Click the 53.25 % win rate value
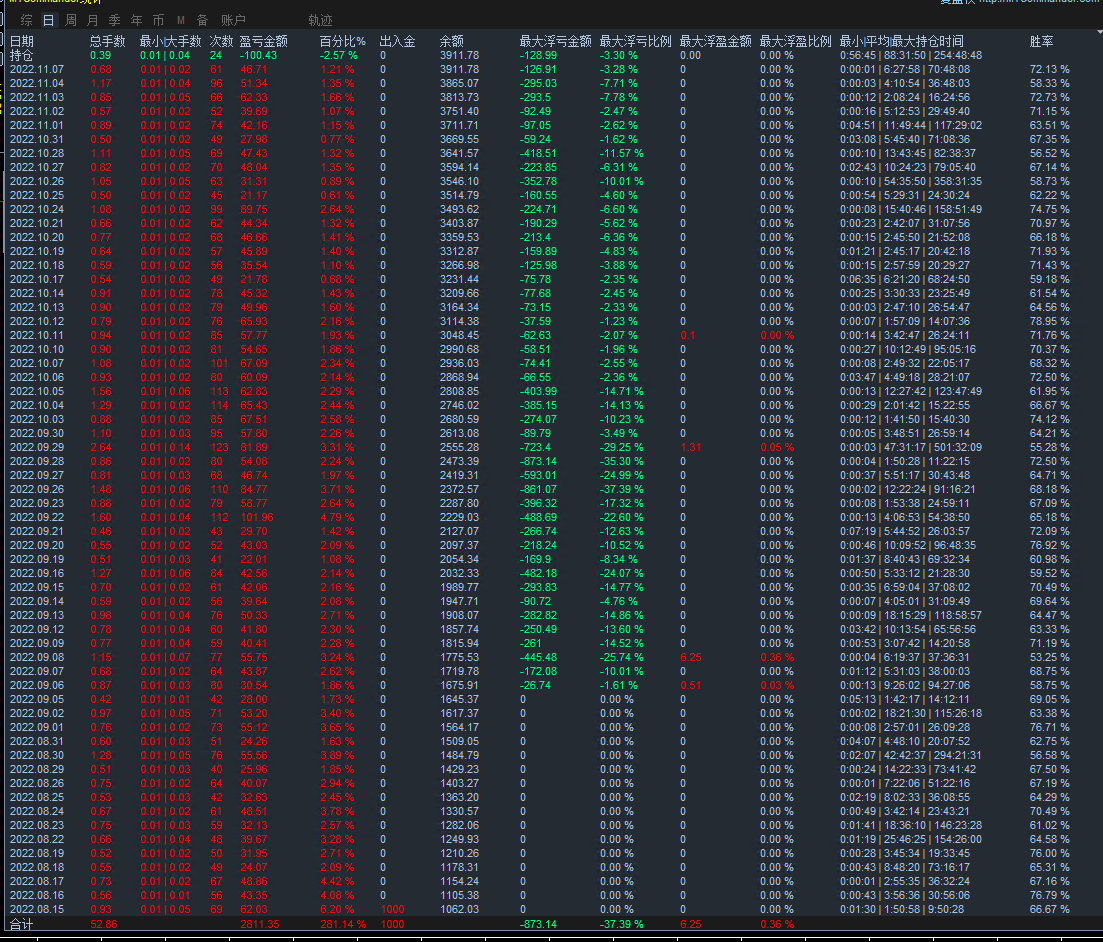Viewport: 1103px width, 942px height. 1050,657
